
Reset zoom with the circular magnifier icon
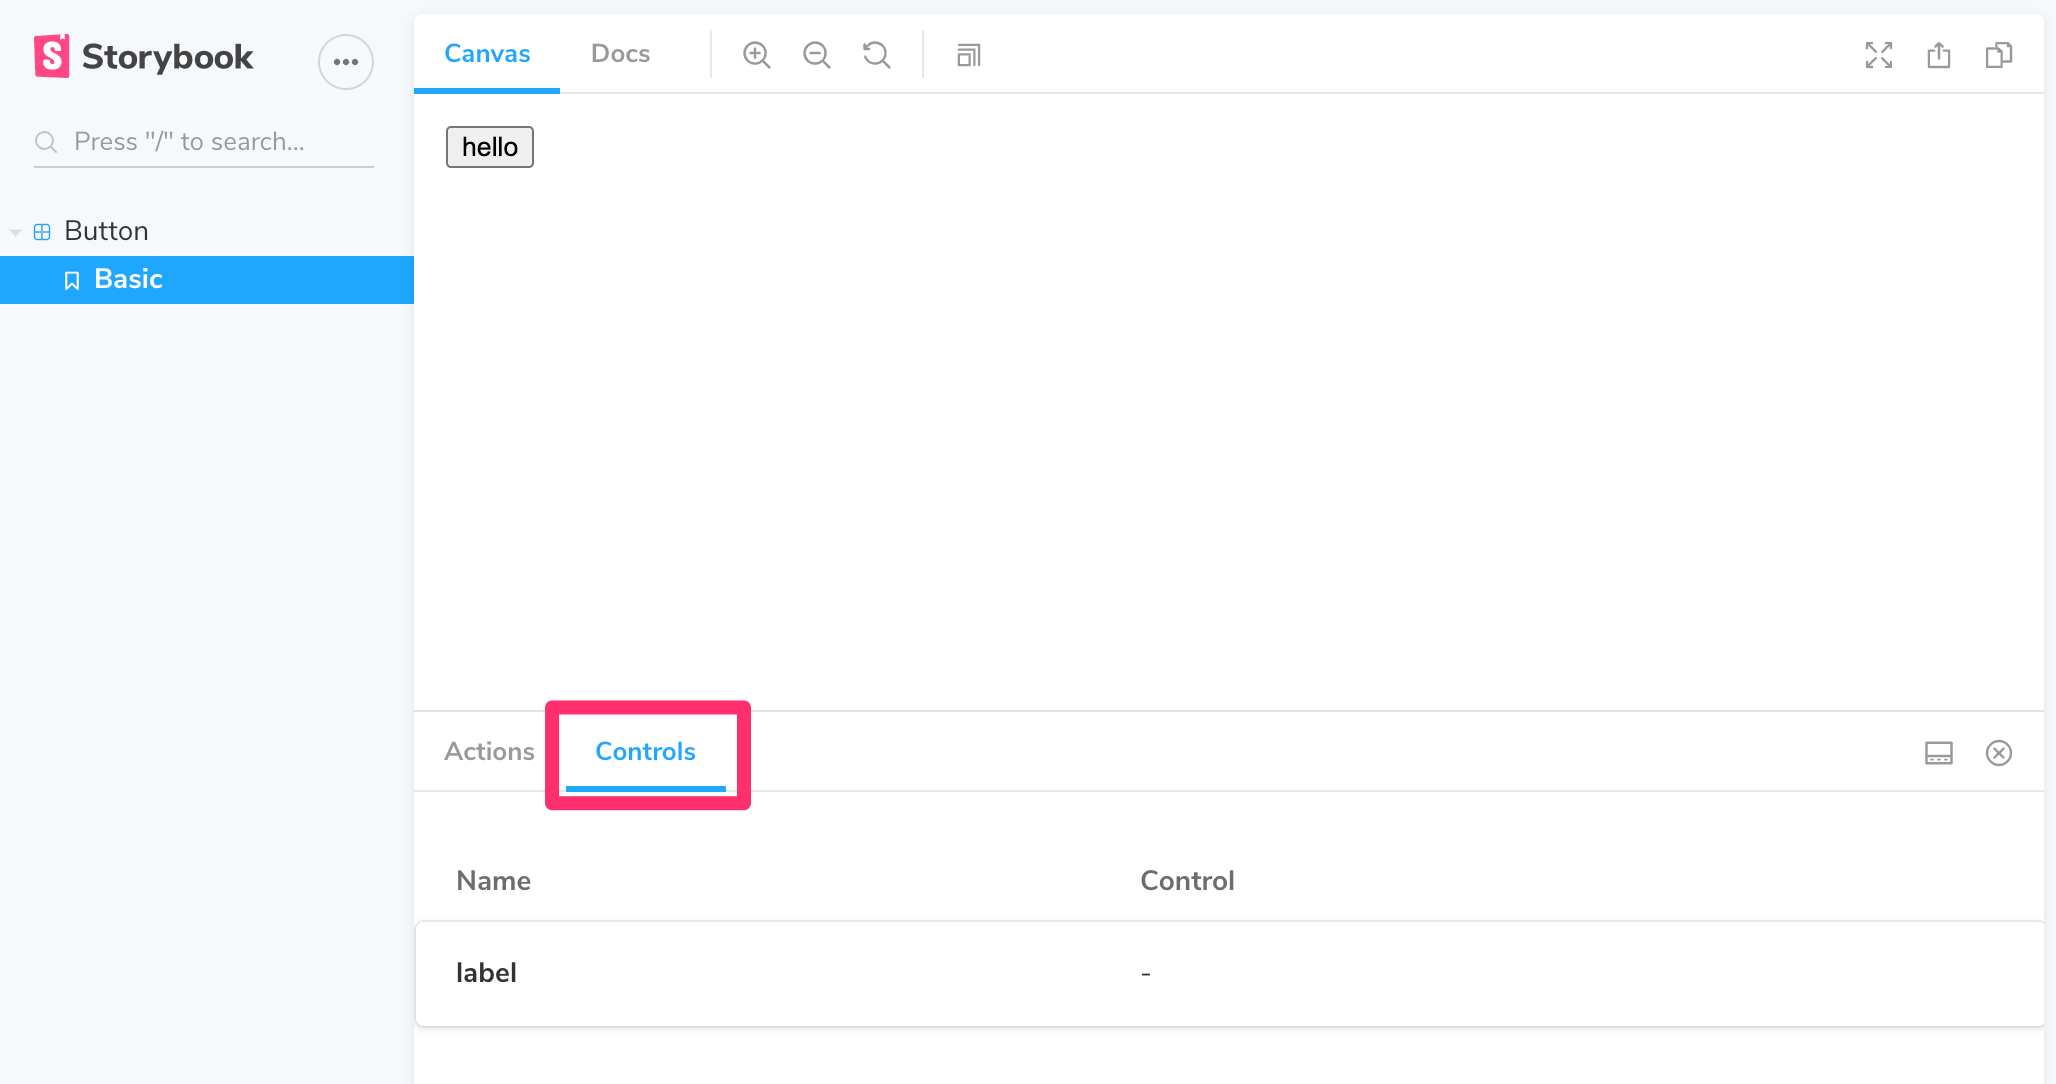pyautogui.click(x=876, y=55)
